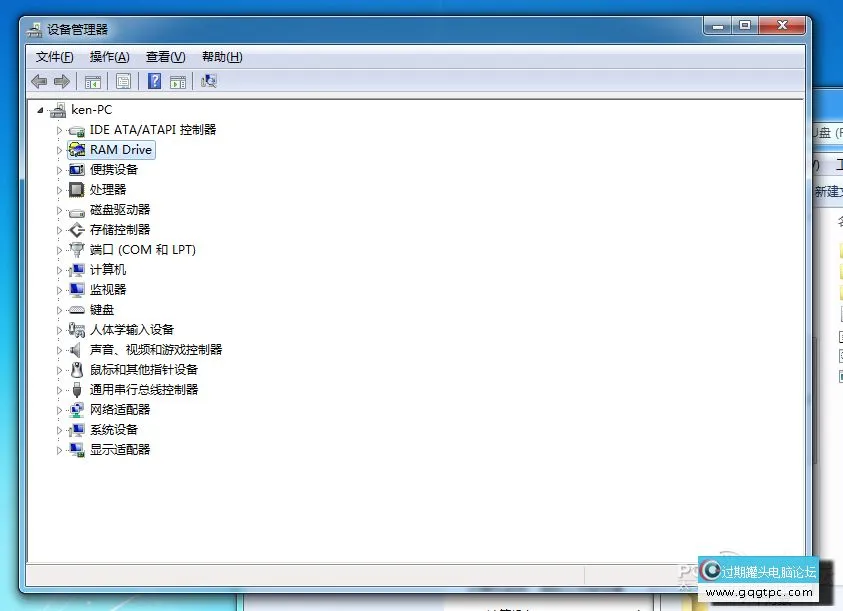Click the Back arrow in the toolbar
This screenshot has height=611, width=843.
(39, 82)
